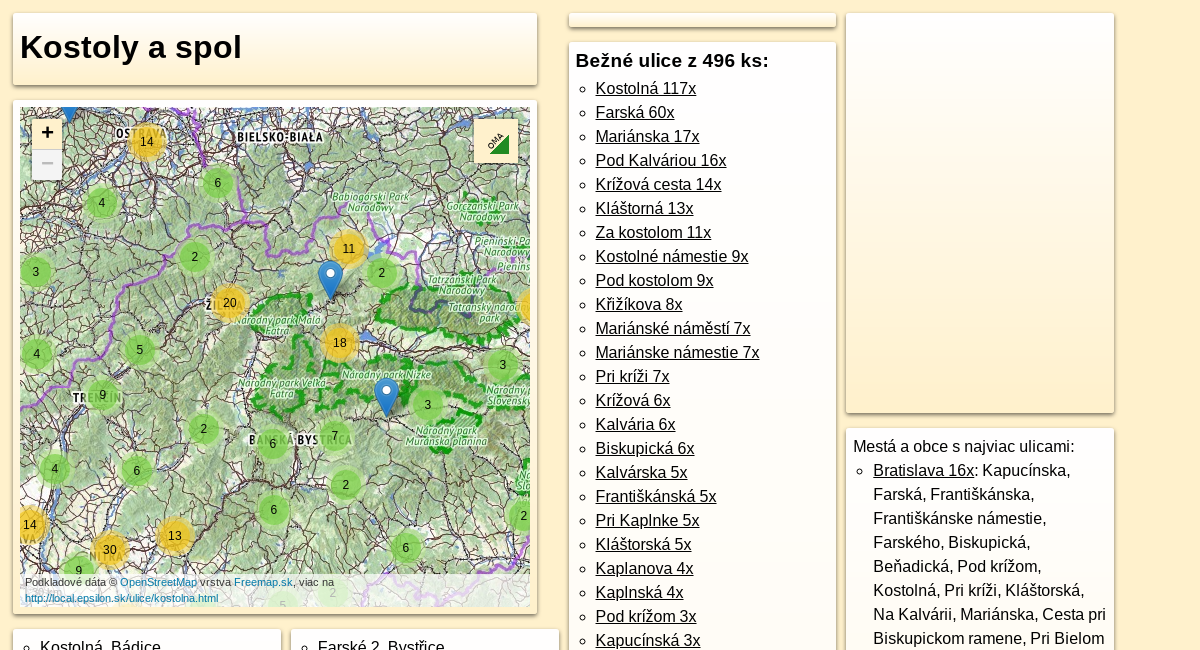Open the Kalvárska 5x link
The image size is (1200, 650).
point(641,472)
